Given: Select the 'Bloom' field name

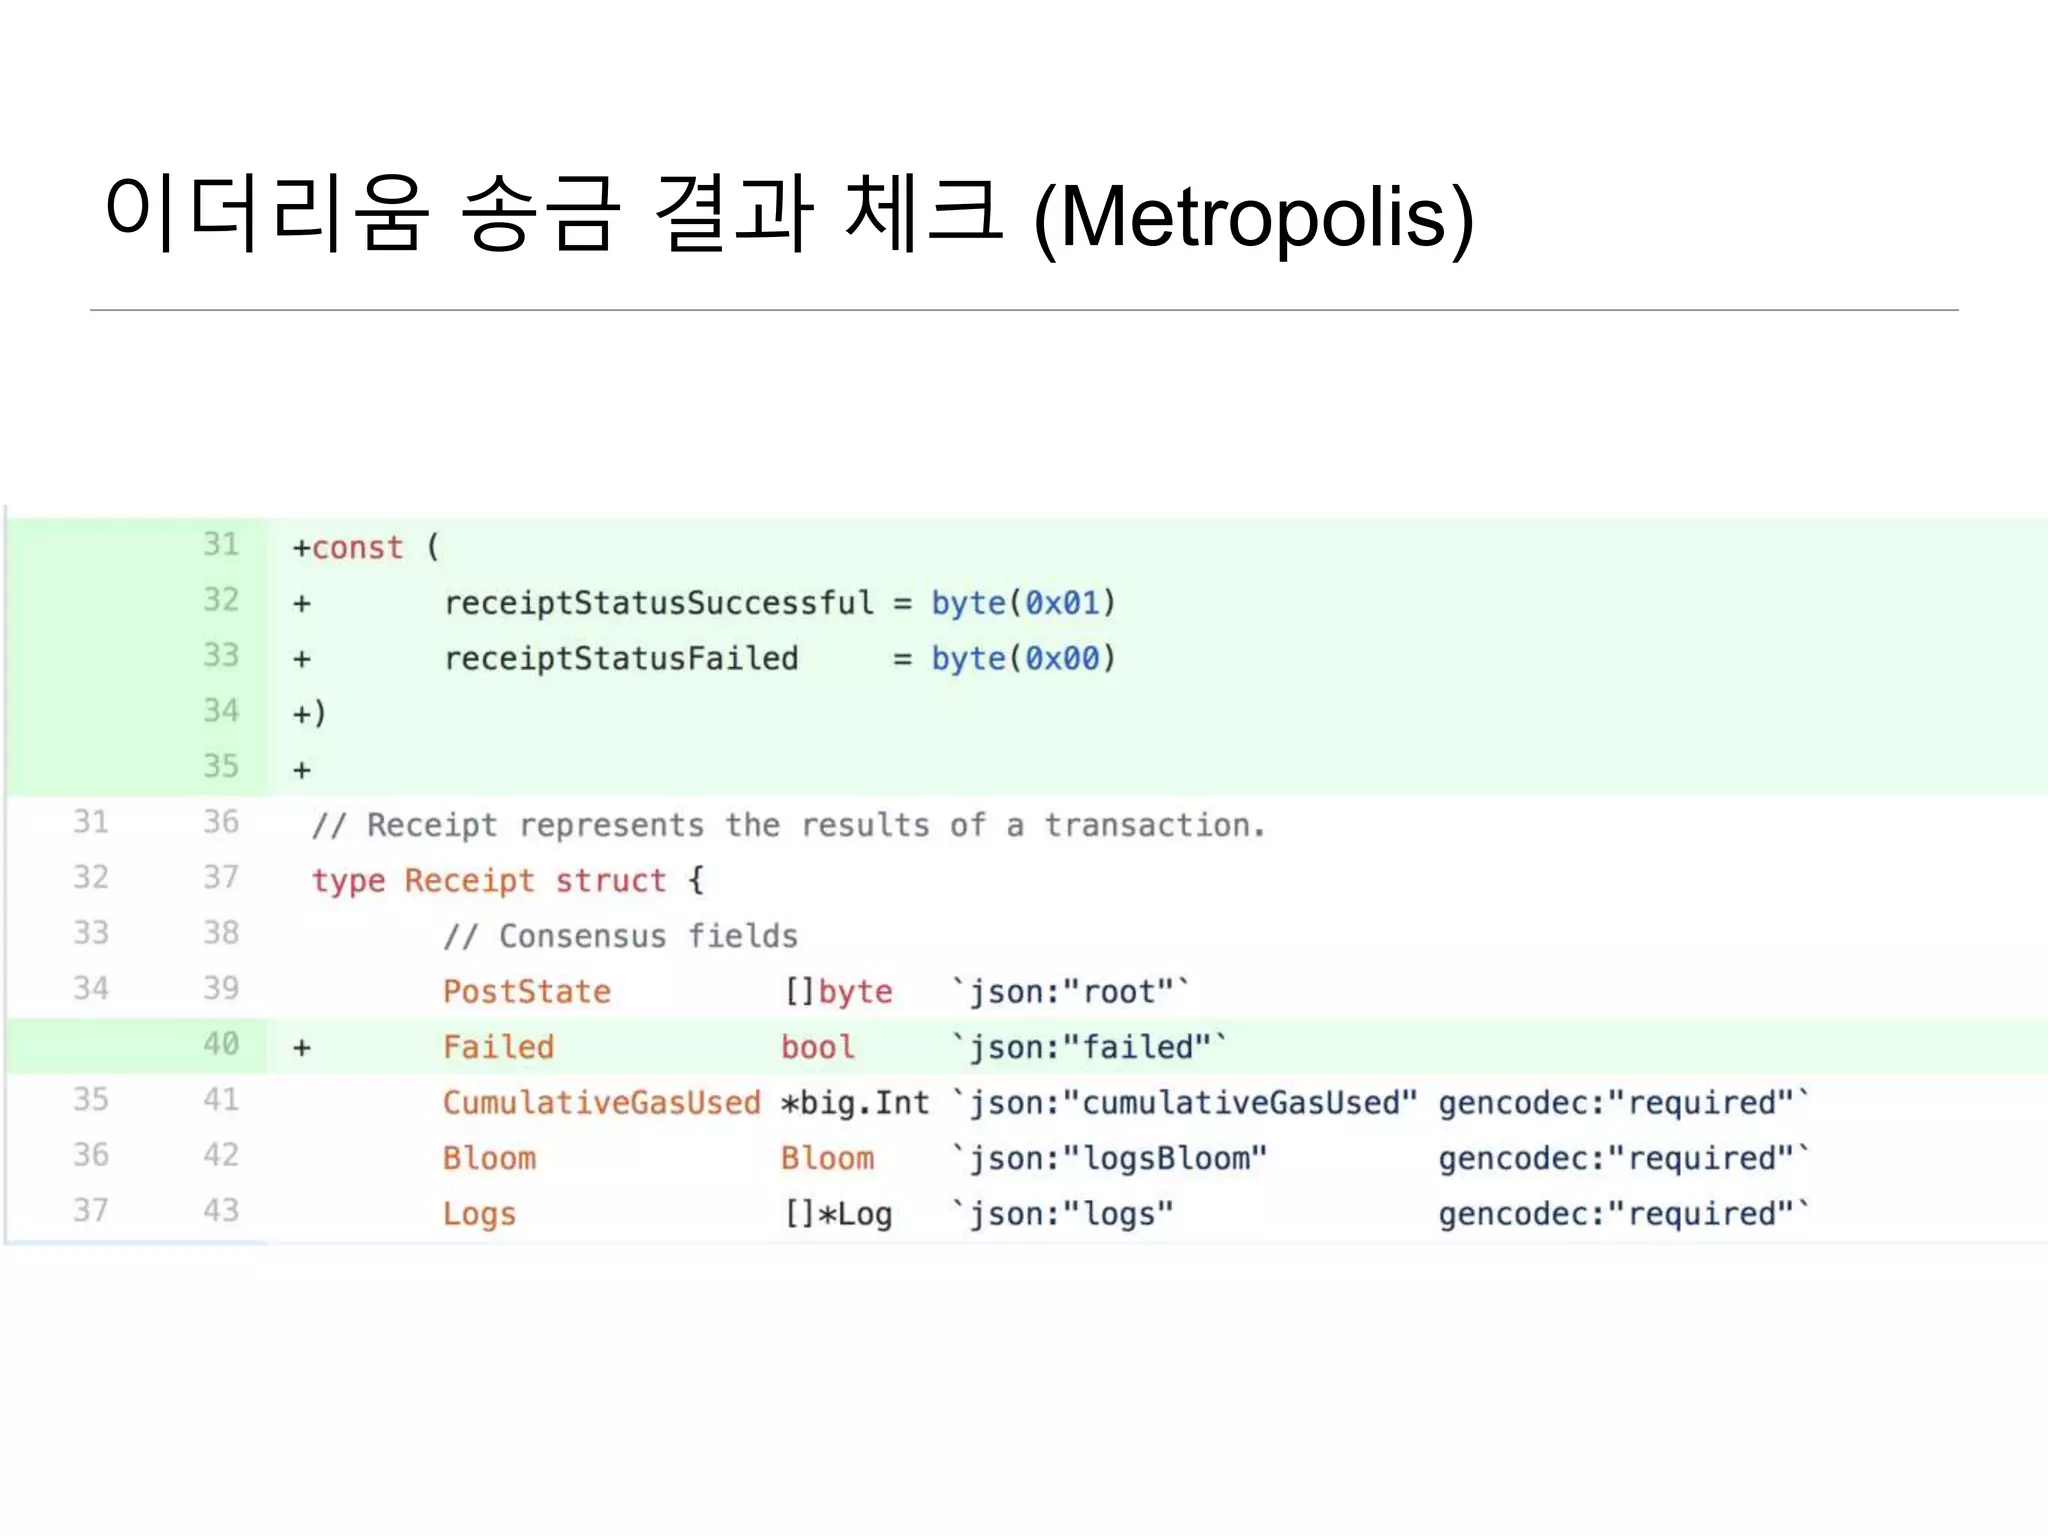Looking at the screenshot, I should (x=490, y=1158).
